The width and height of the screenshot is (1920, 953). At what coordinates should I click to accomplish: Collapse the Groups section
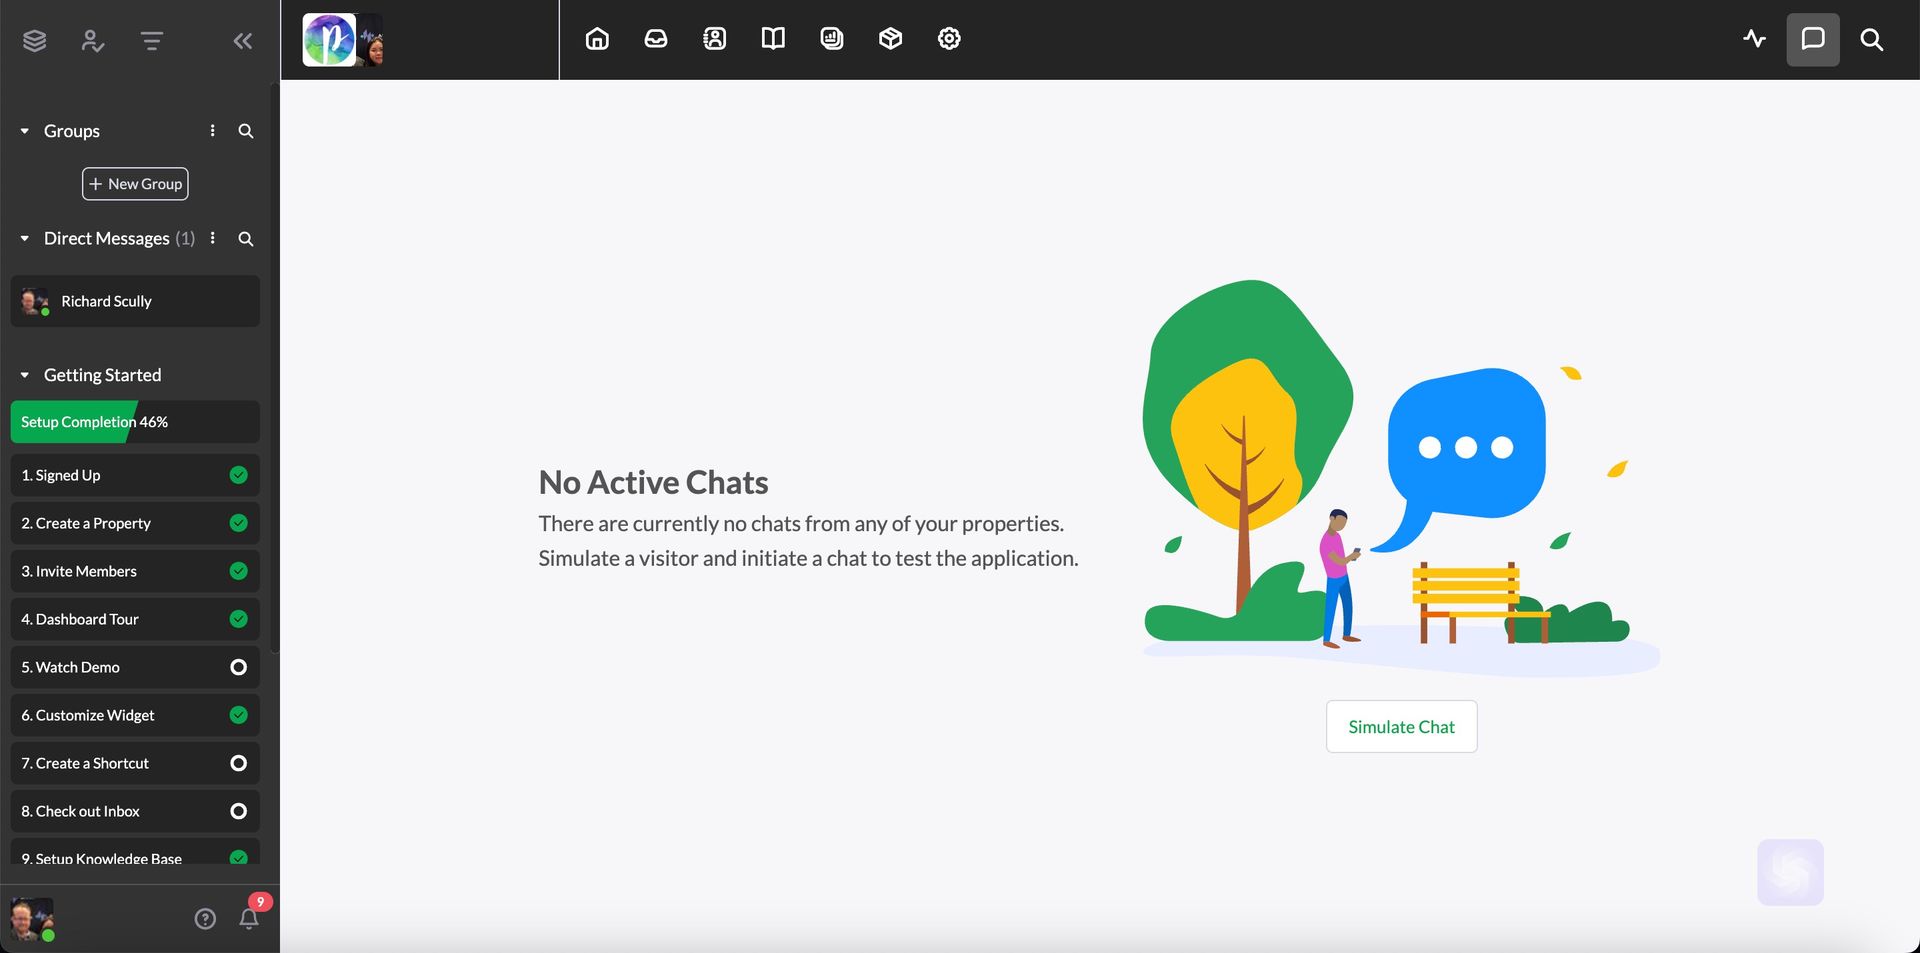pyautogui.click(x=25, y=131)
